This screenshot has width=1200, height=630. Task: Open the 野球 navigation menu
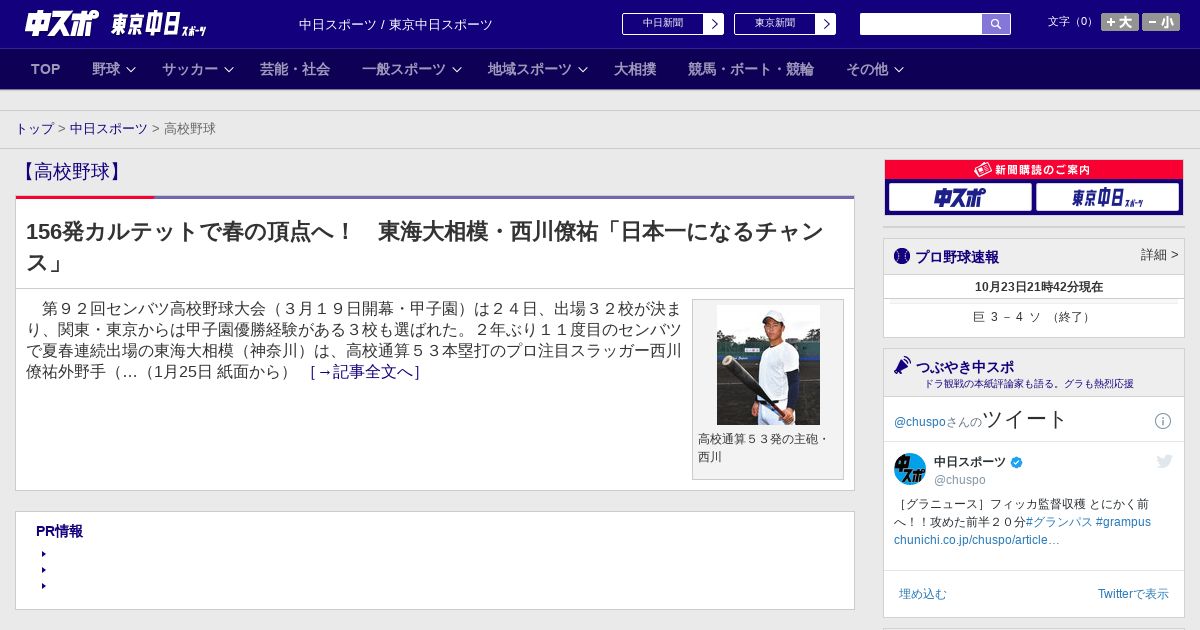coord(106,69)
